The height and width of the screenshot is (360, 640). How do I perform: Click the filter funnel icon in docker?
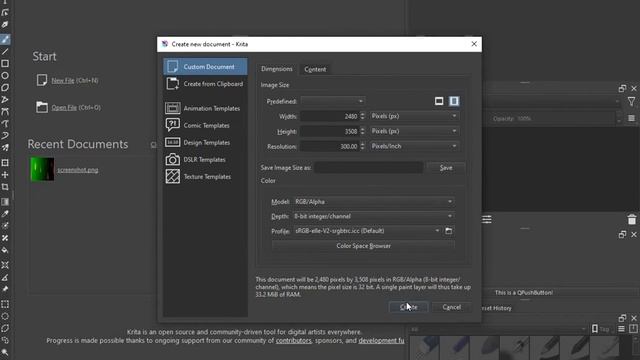(631, 101)
